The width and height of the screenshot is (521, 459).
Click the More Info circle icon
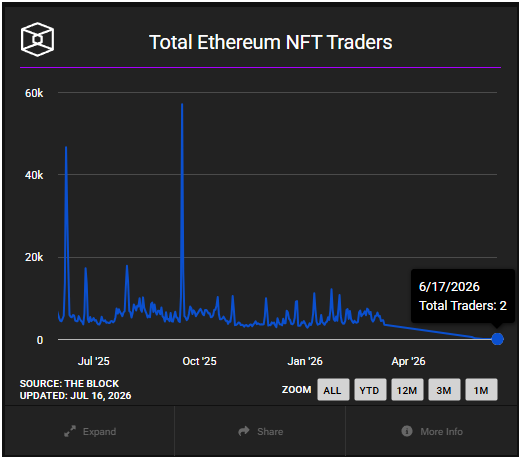[407, 431]
